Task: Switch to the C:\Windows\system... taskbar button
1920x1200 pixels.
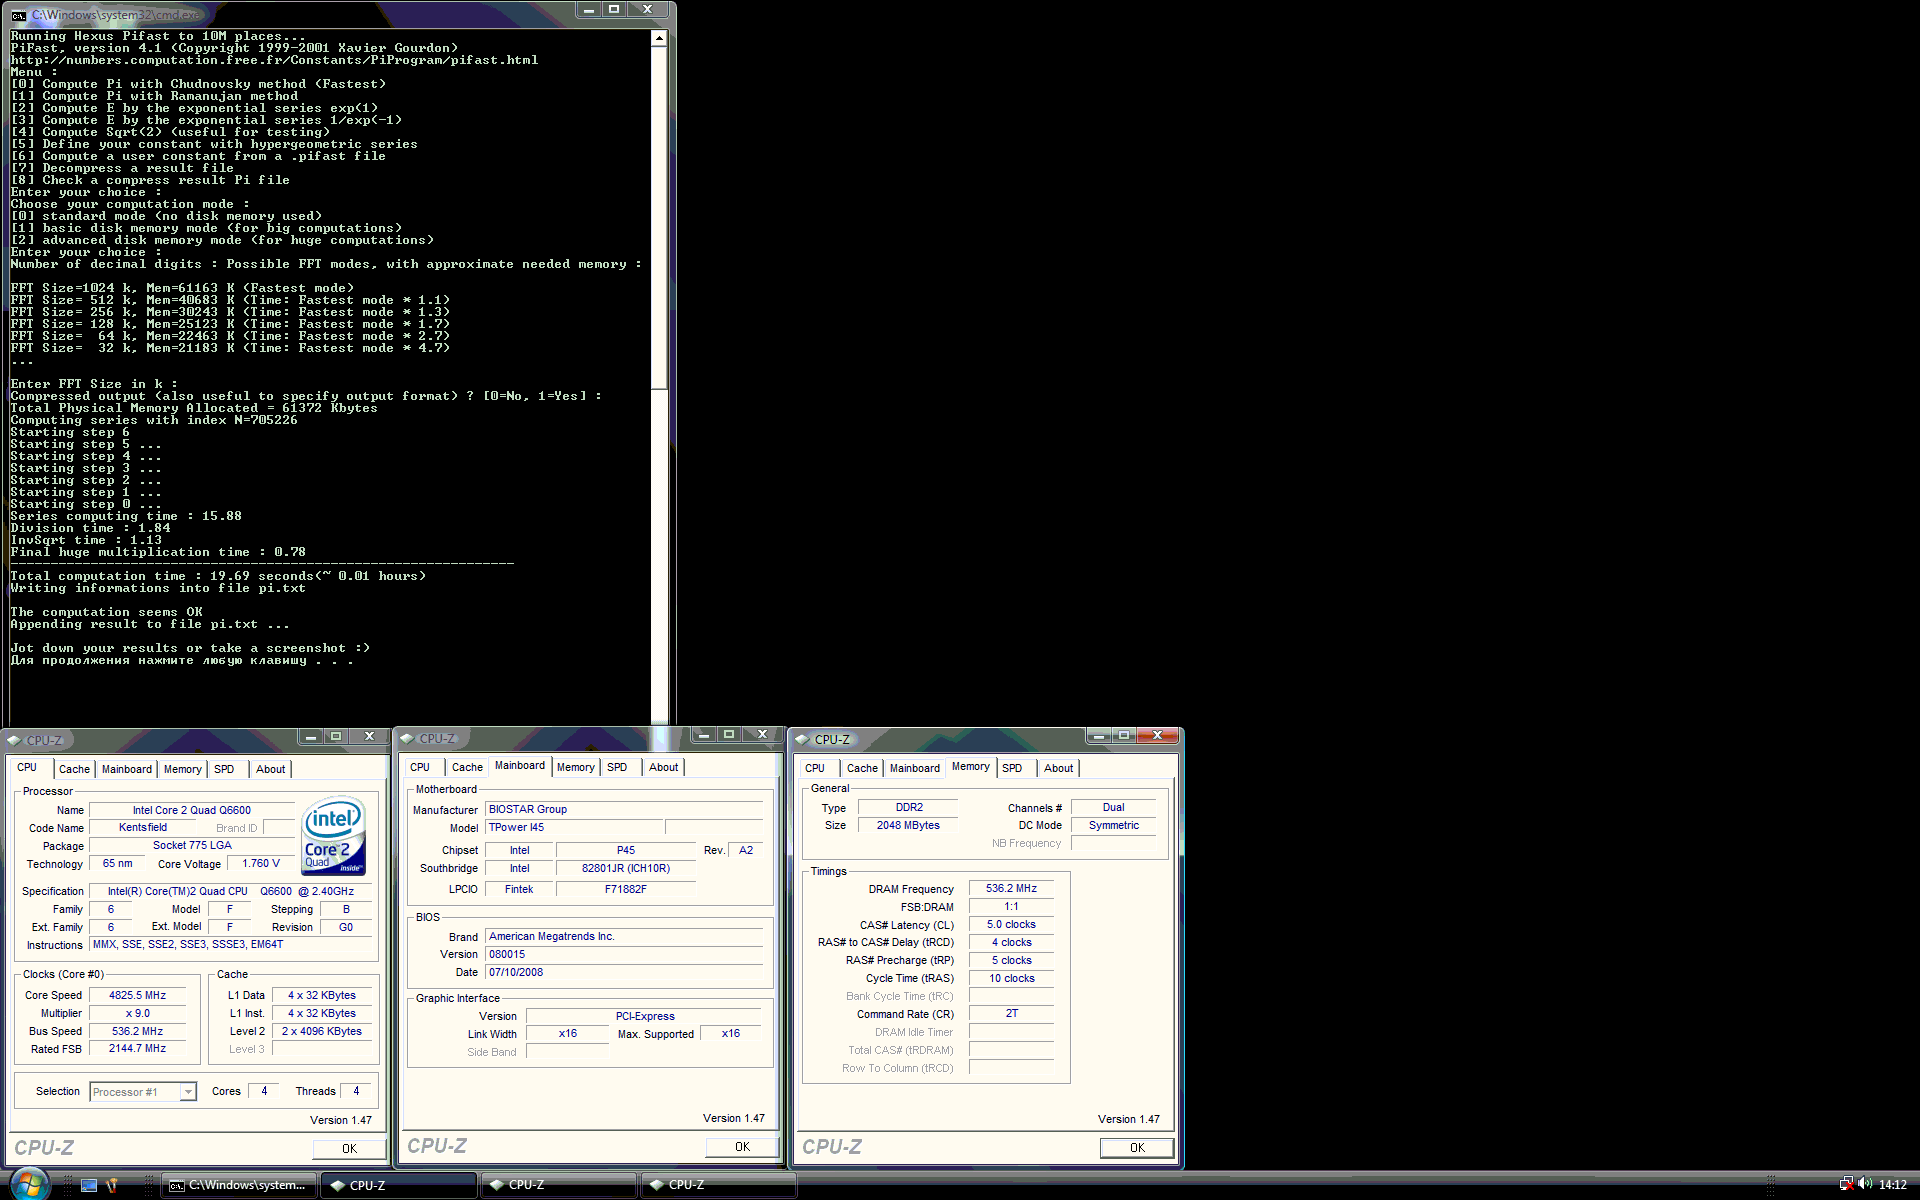Action: 239,1185
